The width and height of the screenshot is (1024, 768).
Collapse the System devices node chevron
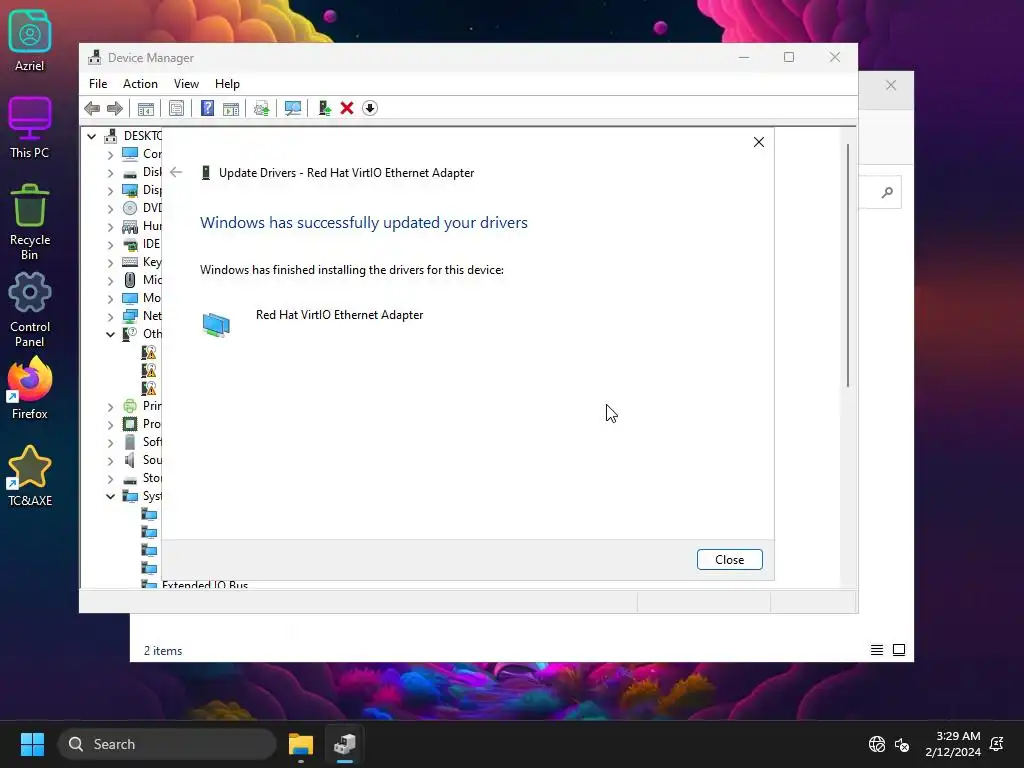pos(110,496)
